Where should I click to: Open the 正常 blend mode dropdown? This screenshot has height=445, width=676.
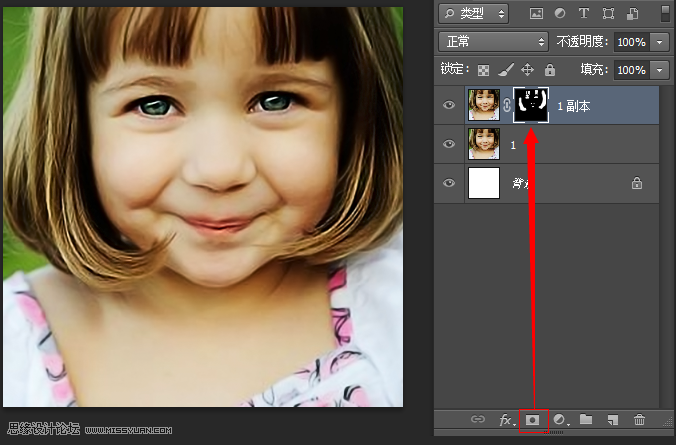493,42
